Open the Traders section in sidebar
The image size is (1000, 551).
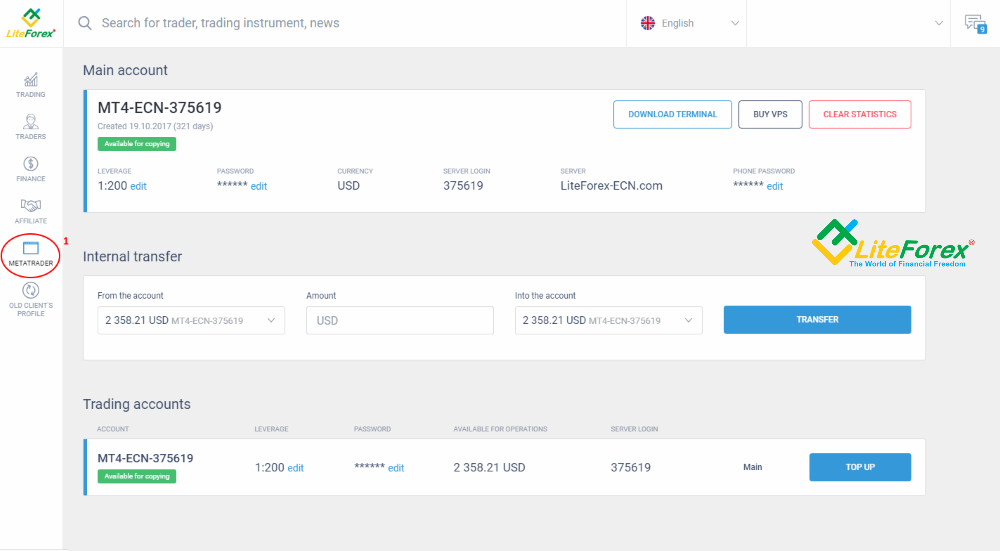coord(31,127)
